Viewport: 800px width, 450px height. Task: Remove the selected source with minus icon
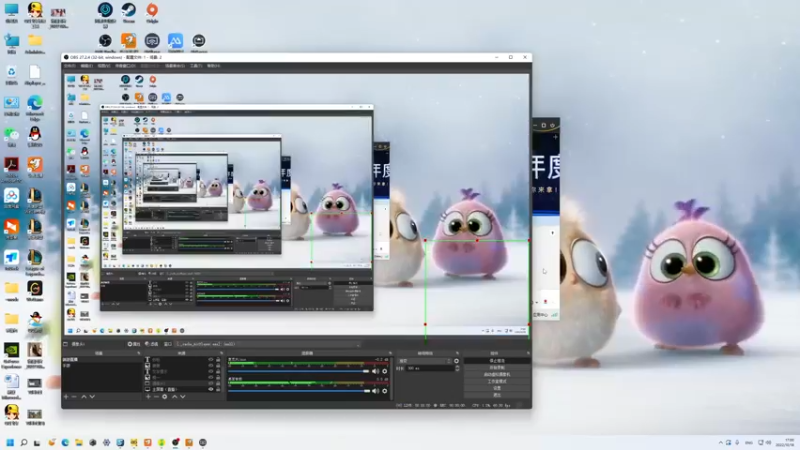click(x=156, y=396)
